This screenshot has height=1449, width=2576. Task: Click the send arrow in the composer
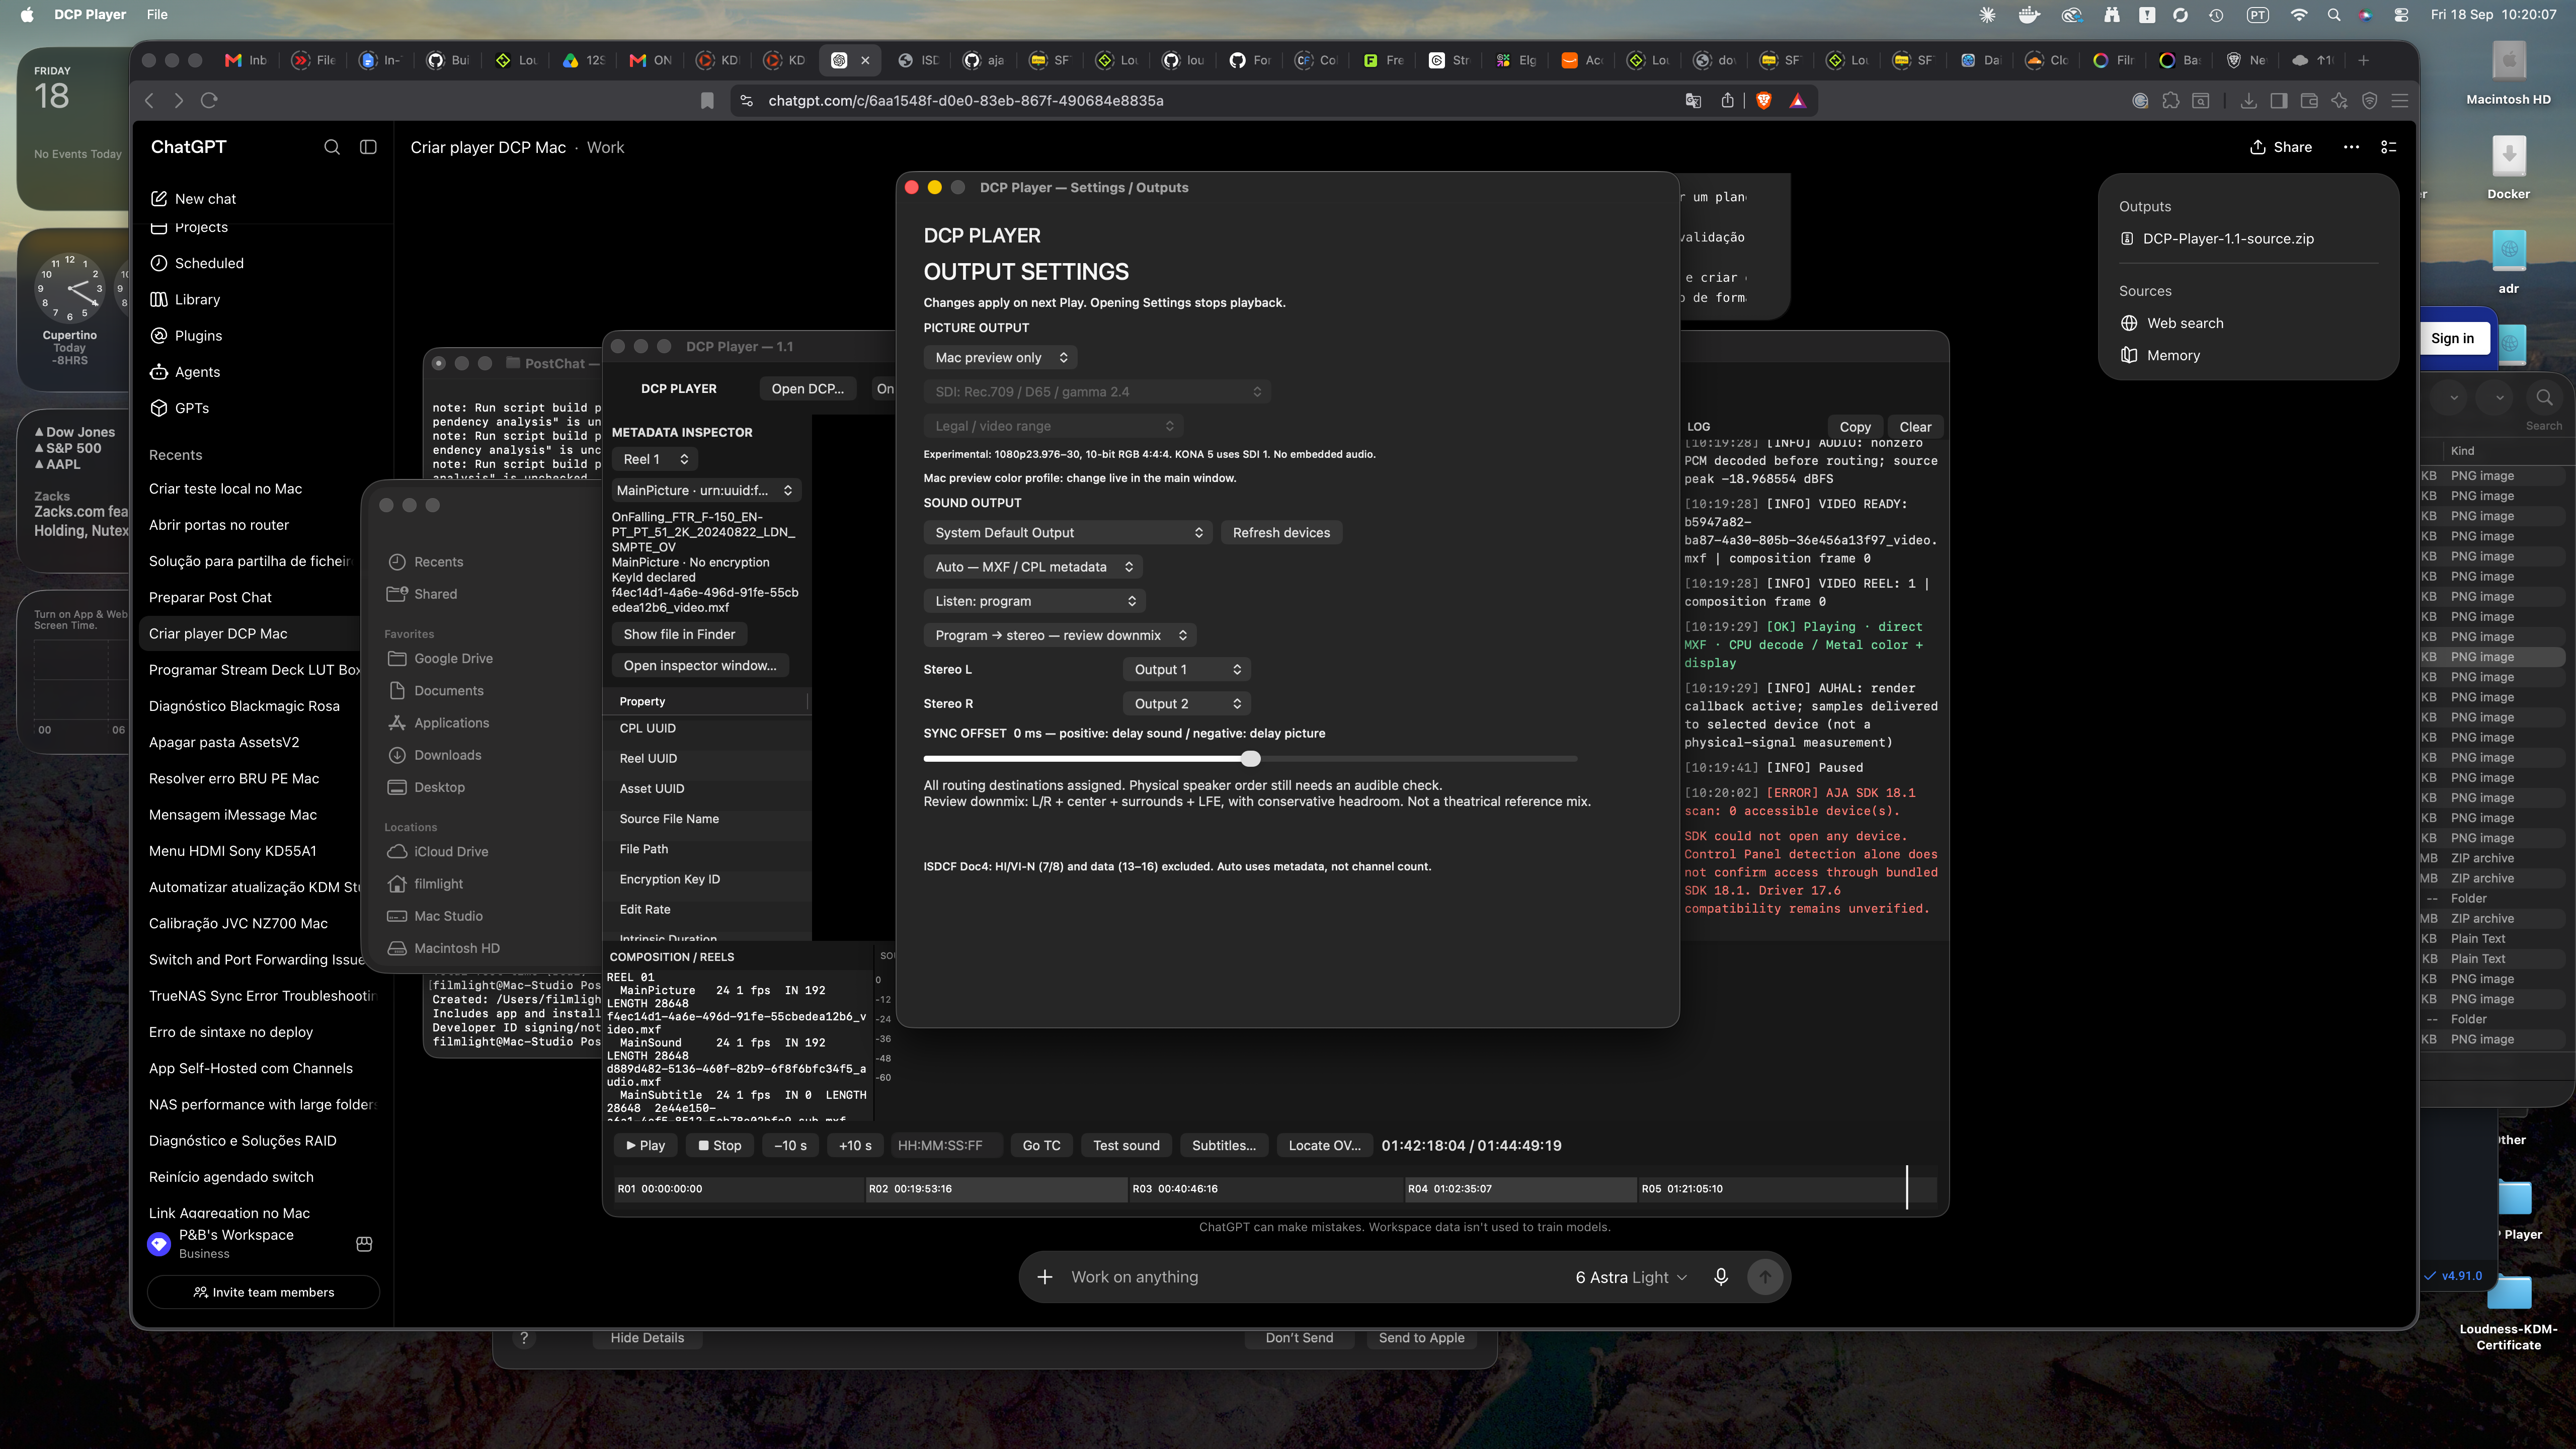(x=1765, y=1277)
